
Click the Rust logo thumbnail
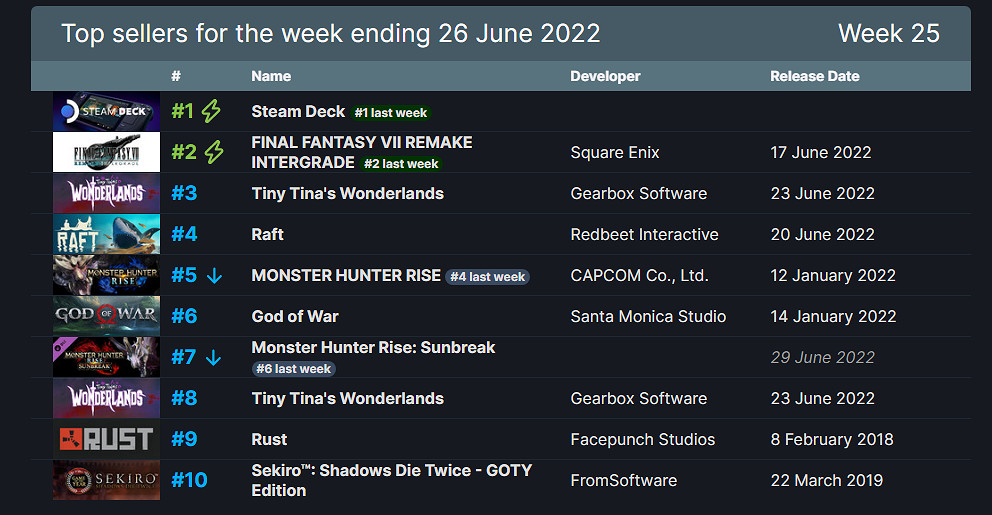[106, 439]
